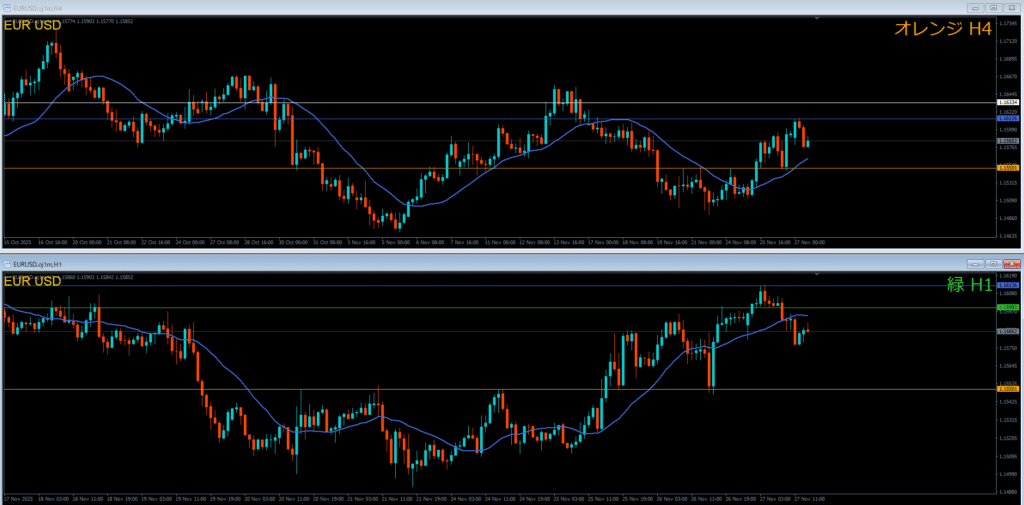Maximize the EURUSD H4 chart window
The height and width of the screenshot is (505, 1024).
(x=994, y=8)
